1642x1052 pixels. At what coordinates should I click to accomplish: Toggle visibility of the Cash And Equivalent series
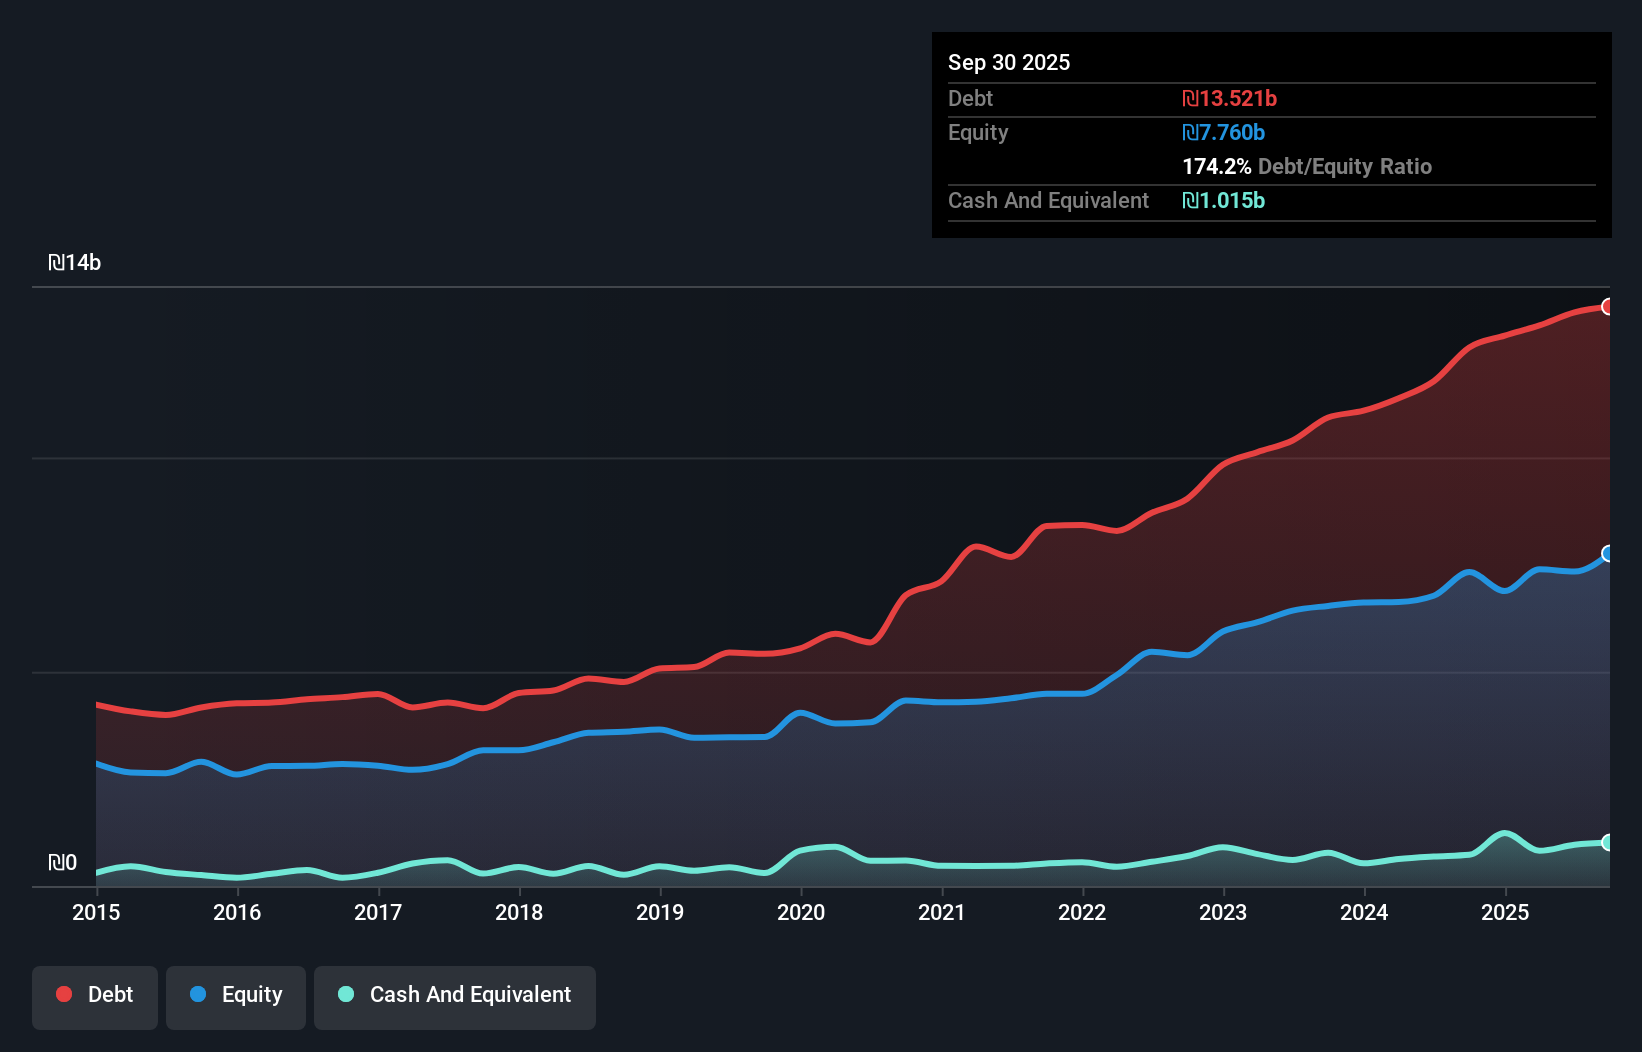tap(455, 995)
